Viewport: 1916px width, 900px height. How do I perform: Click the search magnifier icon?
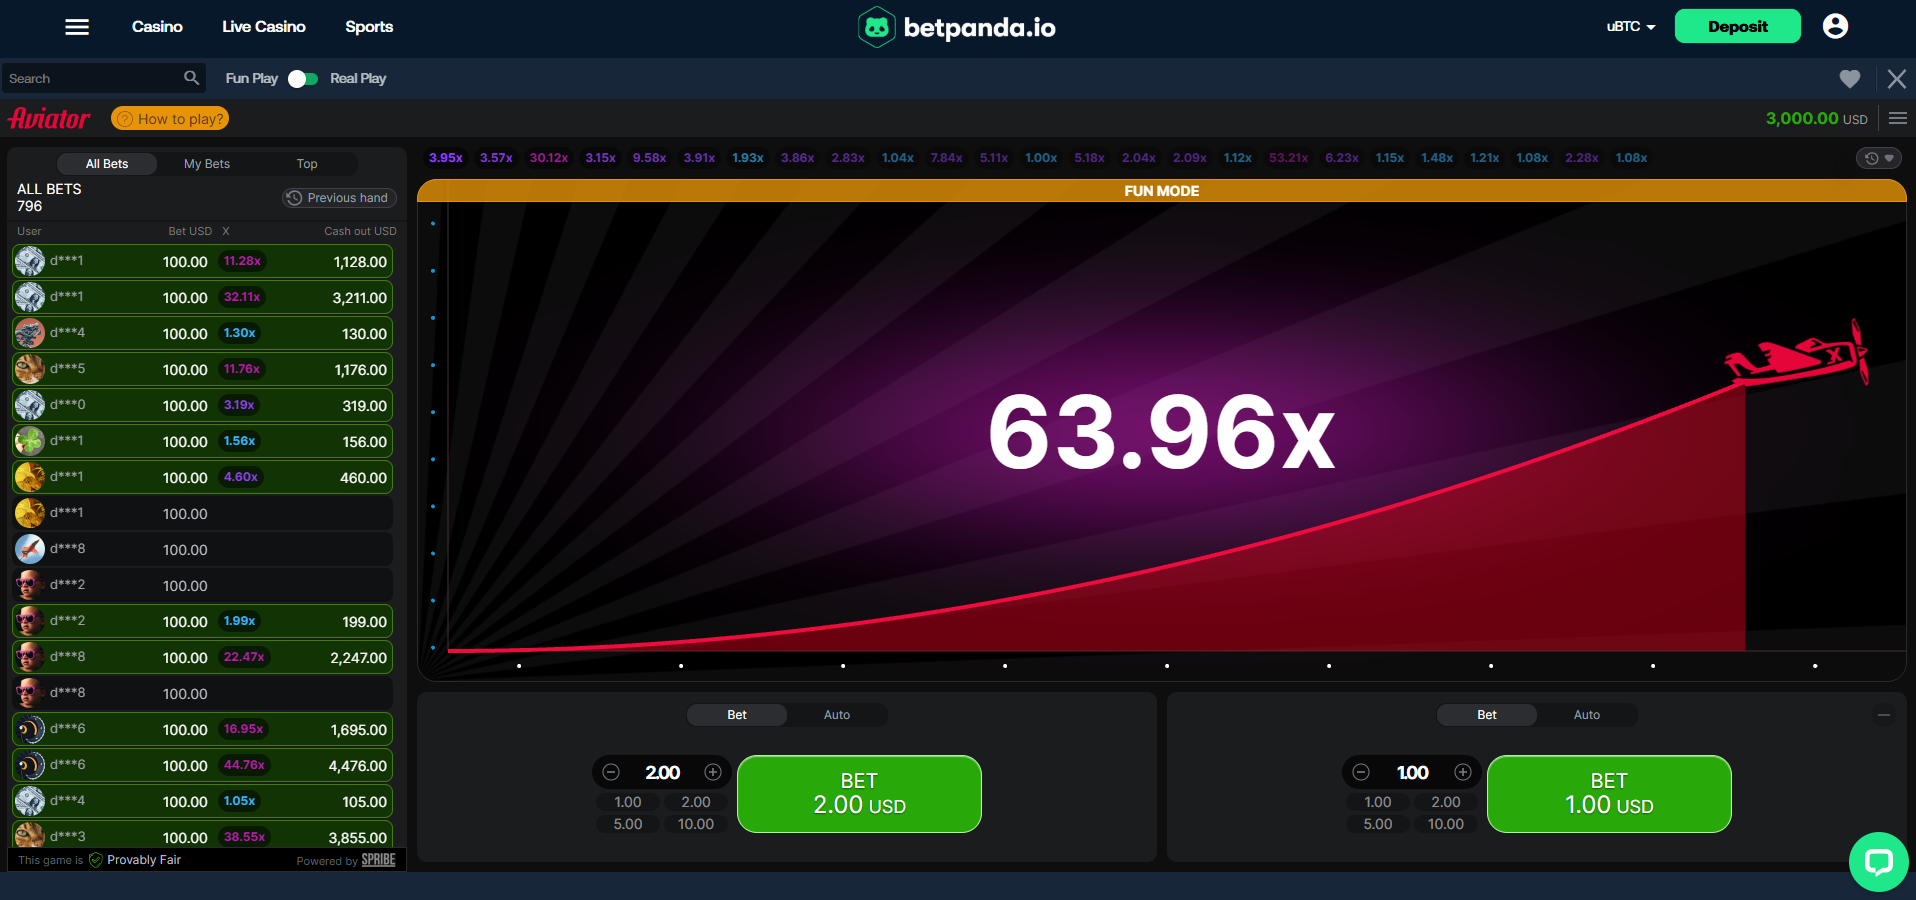191,78
